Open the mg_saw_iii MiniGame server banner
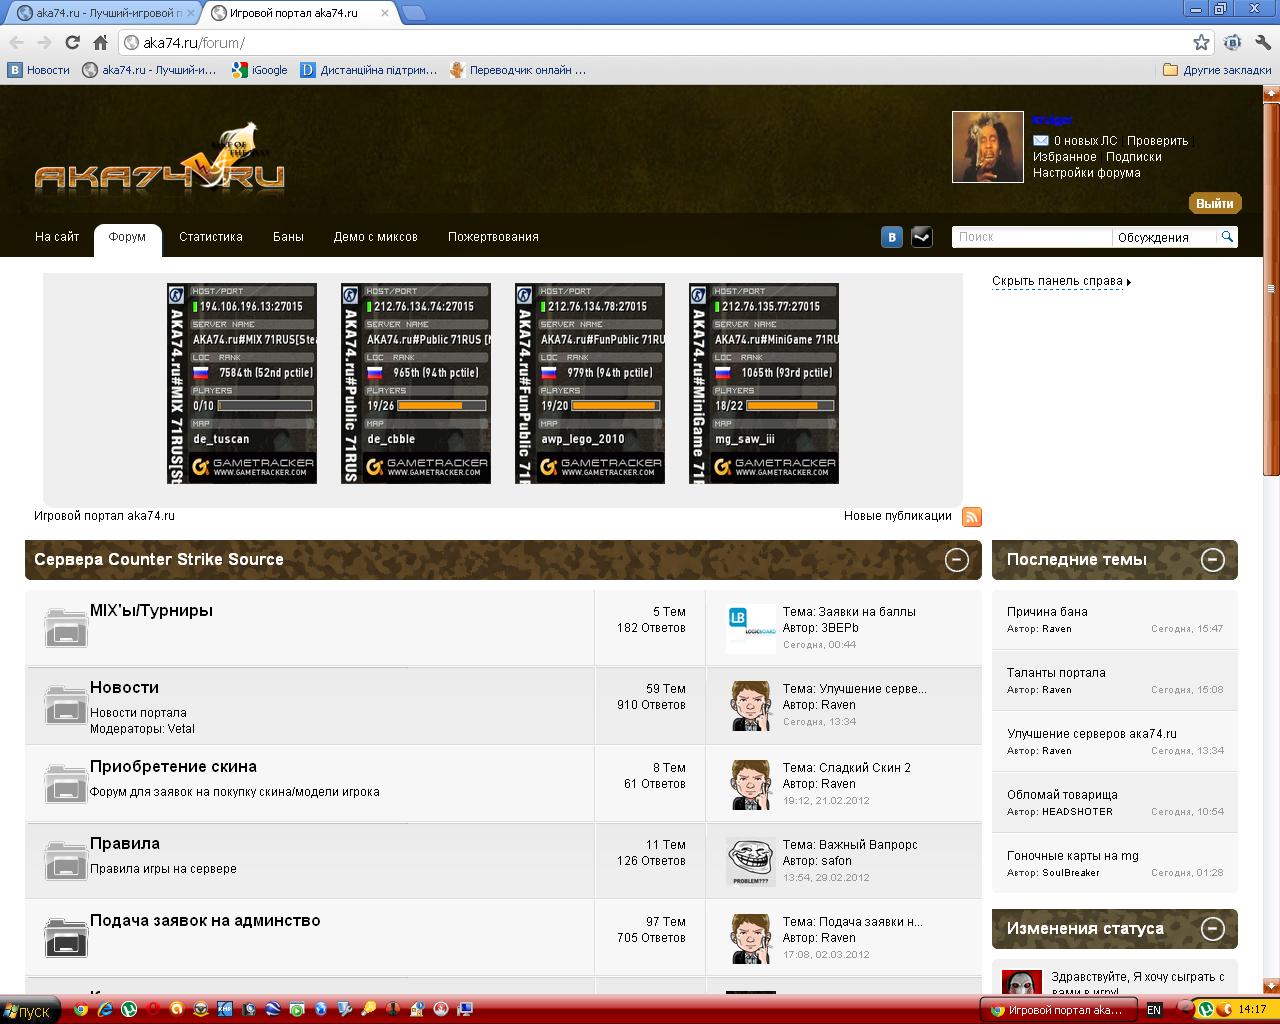Screen dimensions: 1280x1024 click(x=764, y=384)
